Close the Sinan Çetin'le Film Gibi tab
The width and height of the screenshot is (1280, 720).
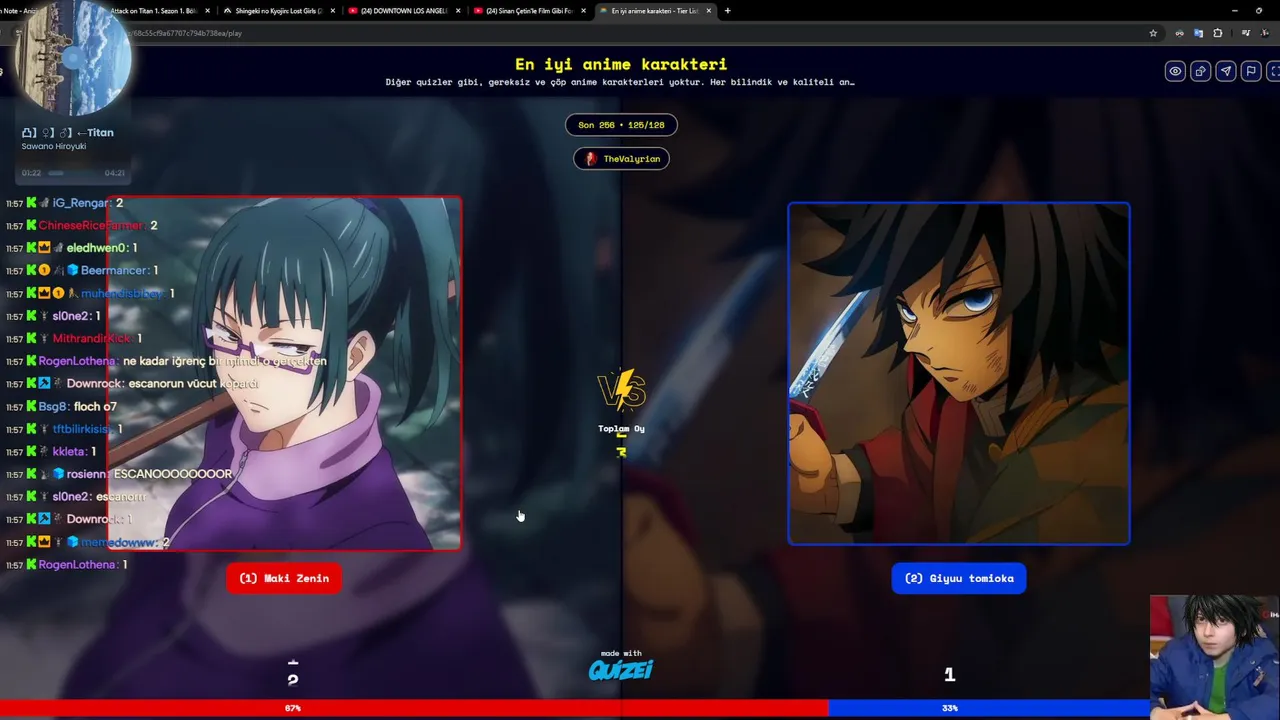[583, 11]
